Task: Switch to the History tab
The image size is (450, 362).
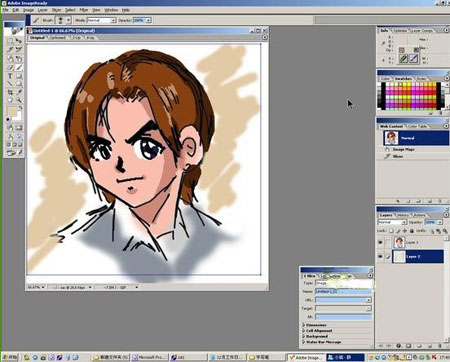Action: pos(403,215)
